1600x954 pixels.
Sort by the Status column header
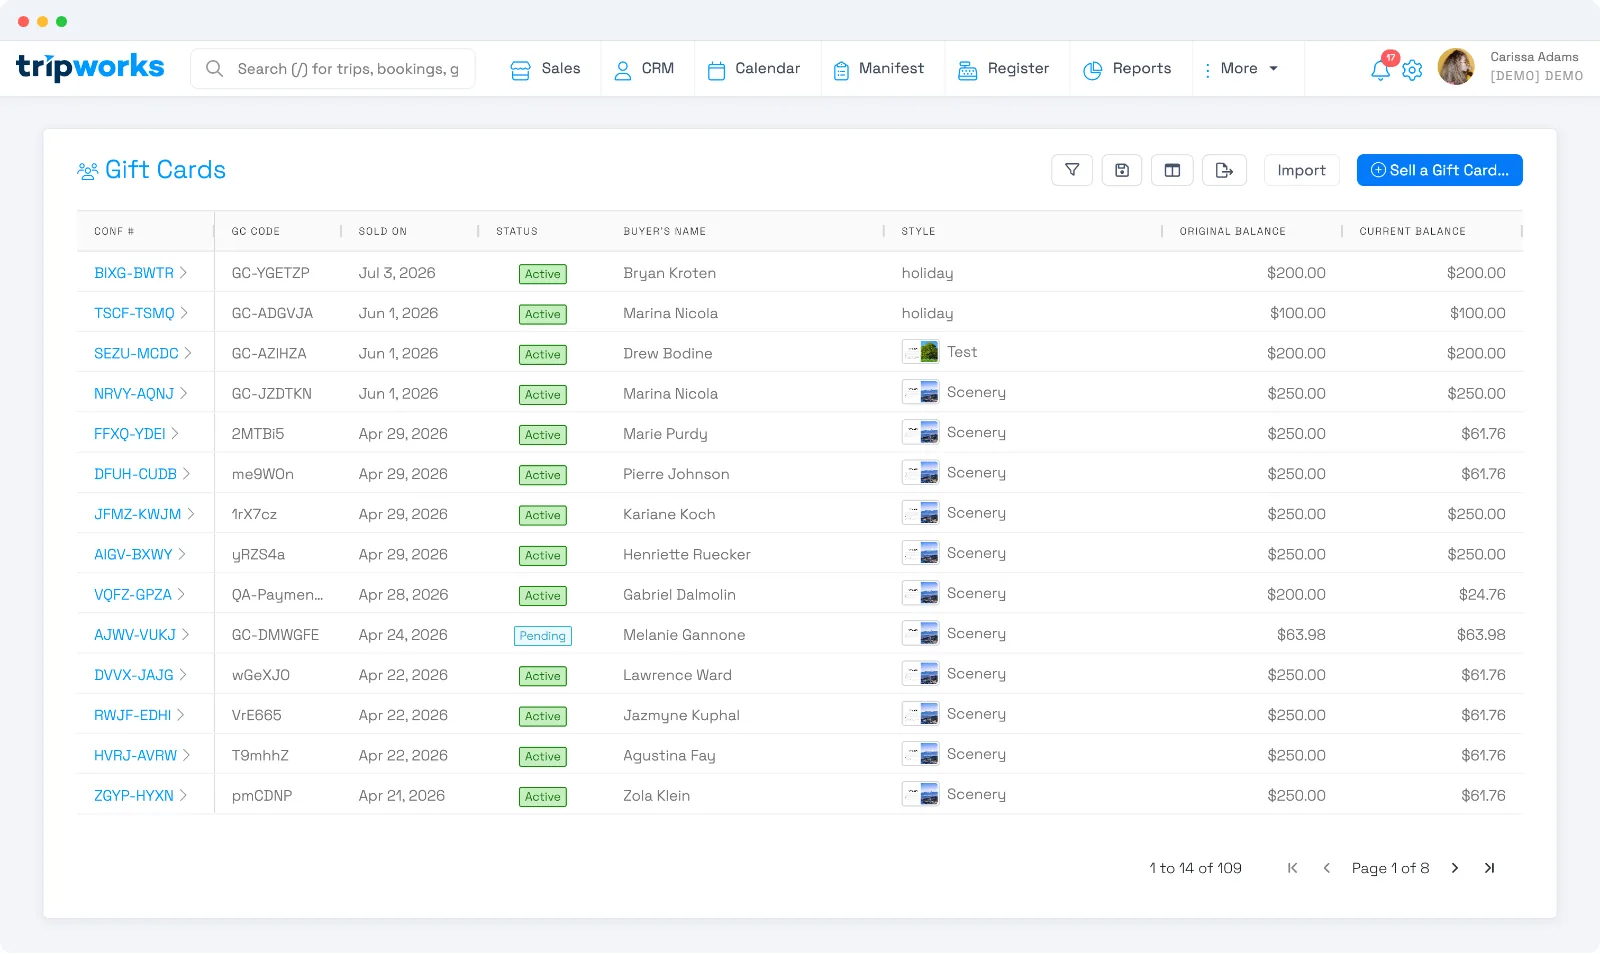pos(517,231)
